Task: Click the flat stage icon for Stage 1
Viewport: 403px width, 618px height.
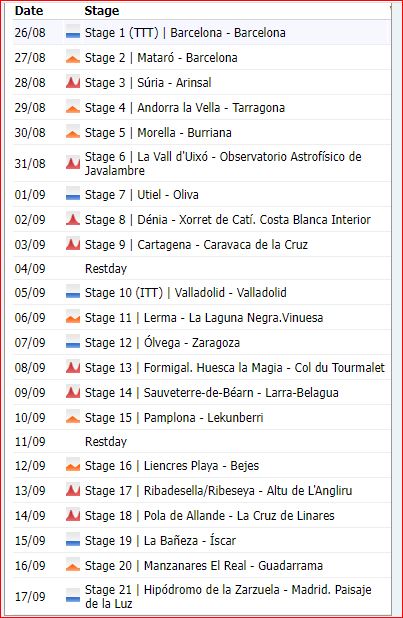Action: coord(73,32)
